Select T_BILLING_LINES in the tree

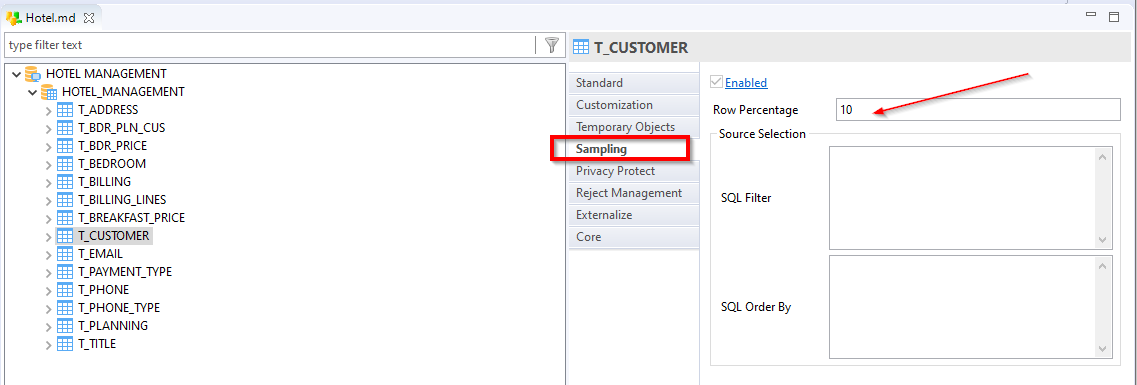tap(122, 200)
